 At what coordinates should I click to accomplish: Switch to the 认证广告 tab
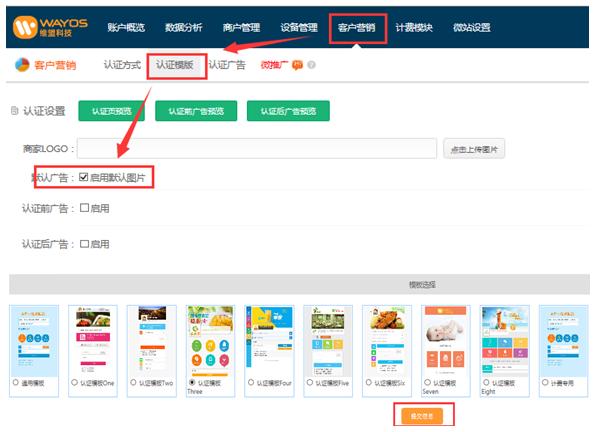[227, 65]
